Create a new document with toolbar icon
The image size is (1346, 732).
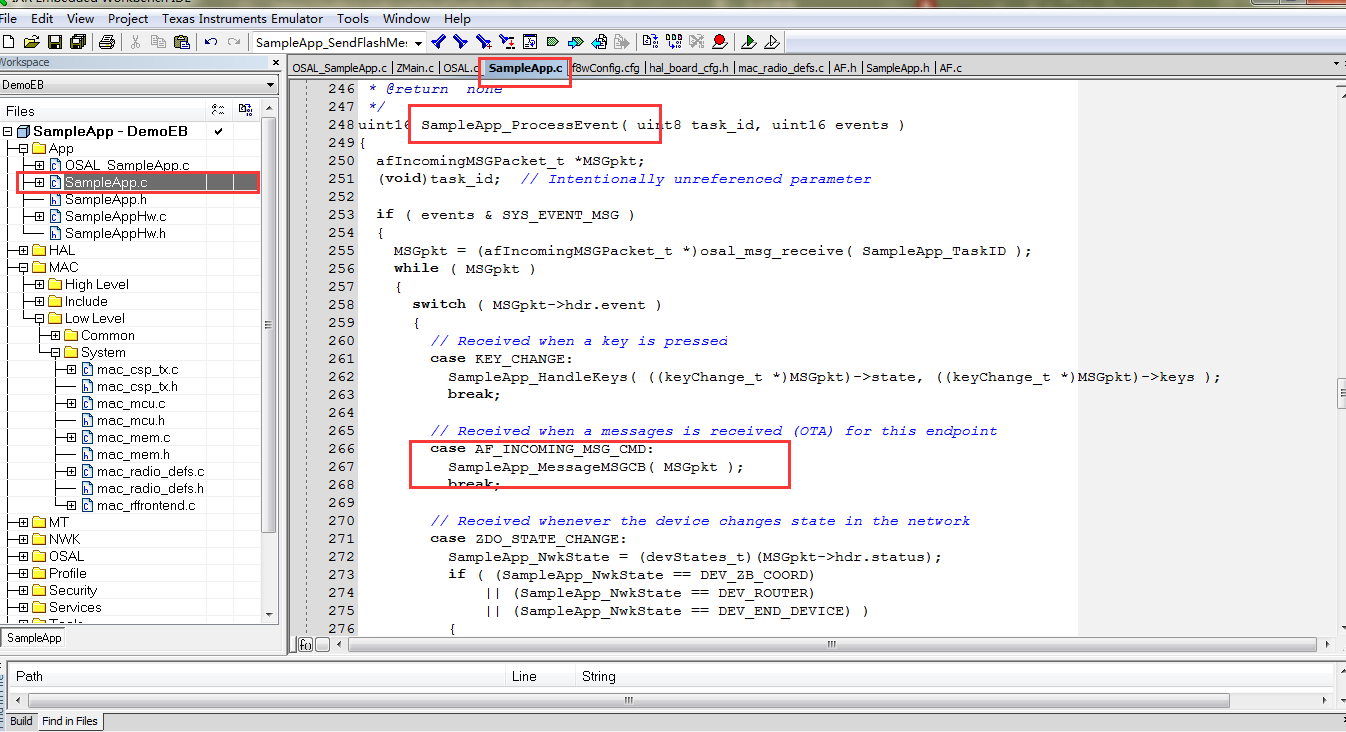pos(10,42)
